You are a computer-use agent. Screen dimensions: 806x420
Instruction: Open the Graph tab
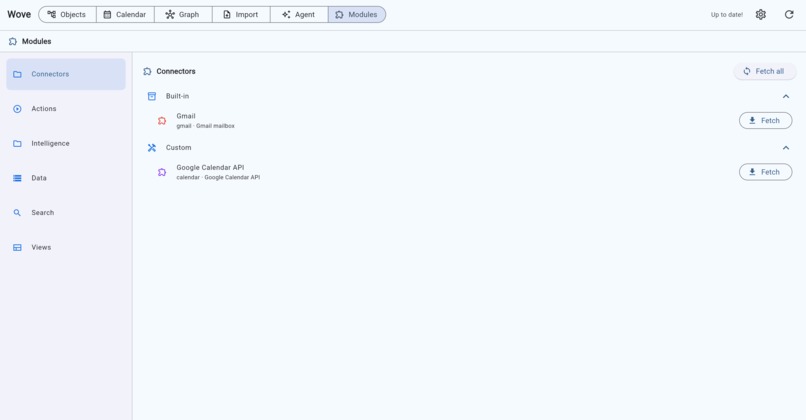[x=183, y=14]
